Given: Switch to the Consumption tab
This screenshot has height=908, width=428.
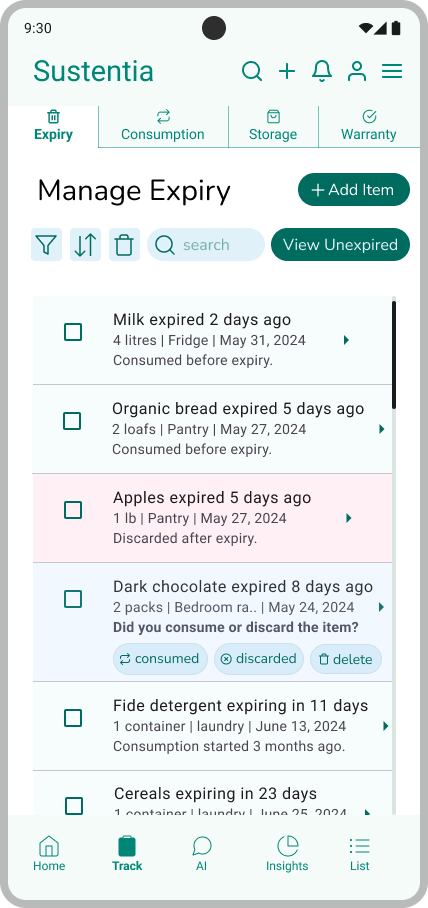Looking at the screenshot, I should click(163, 126).
